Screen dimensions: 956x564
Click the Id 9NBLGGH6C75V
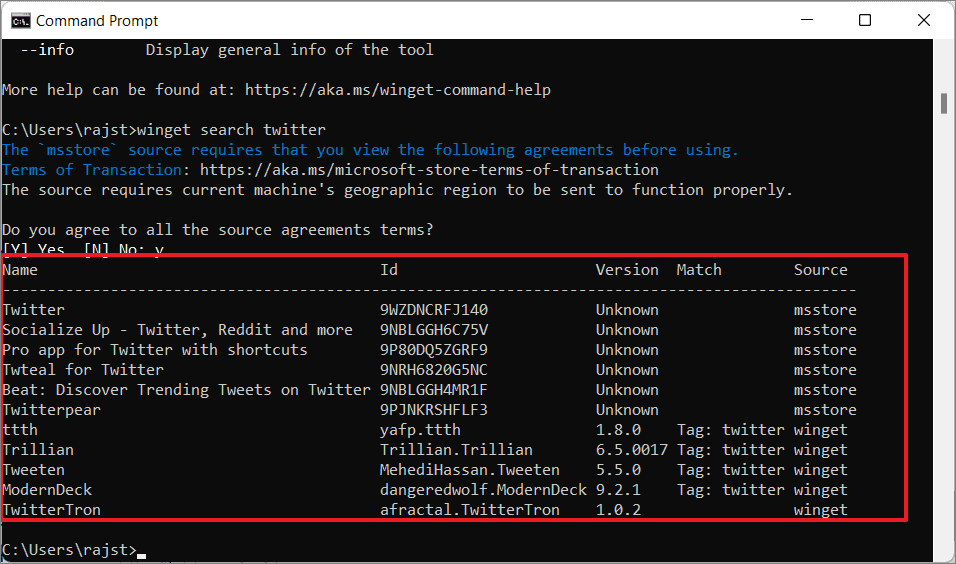point(434,330)
